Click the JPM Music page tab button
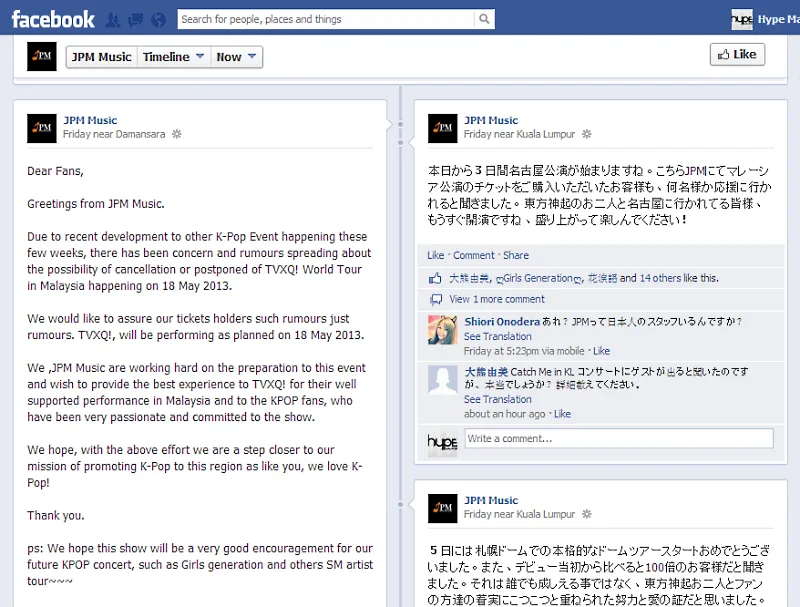The width and height of the screenshot is (800, 607). [x=102, y=57]
